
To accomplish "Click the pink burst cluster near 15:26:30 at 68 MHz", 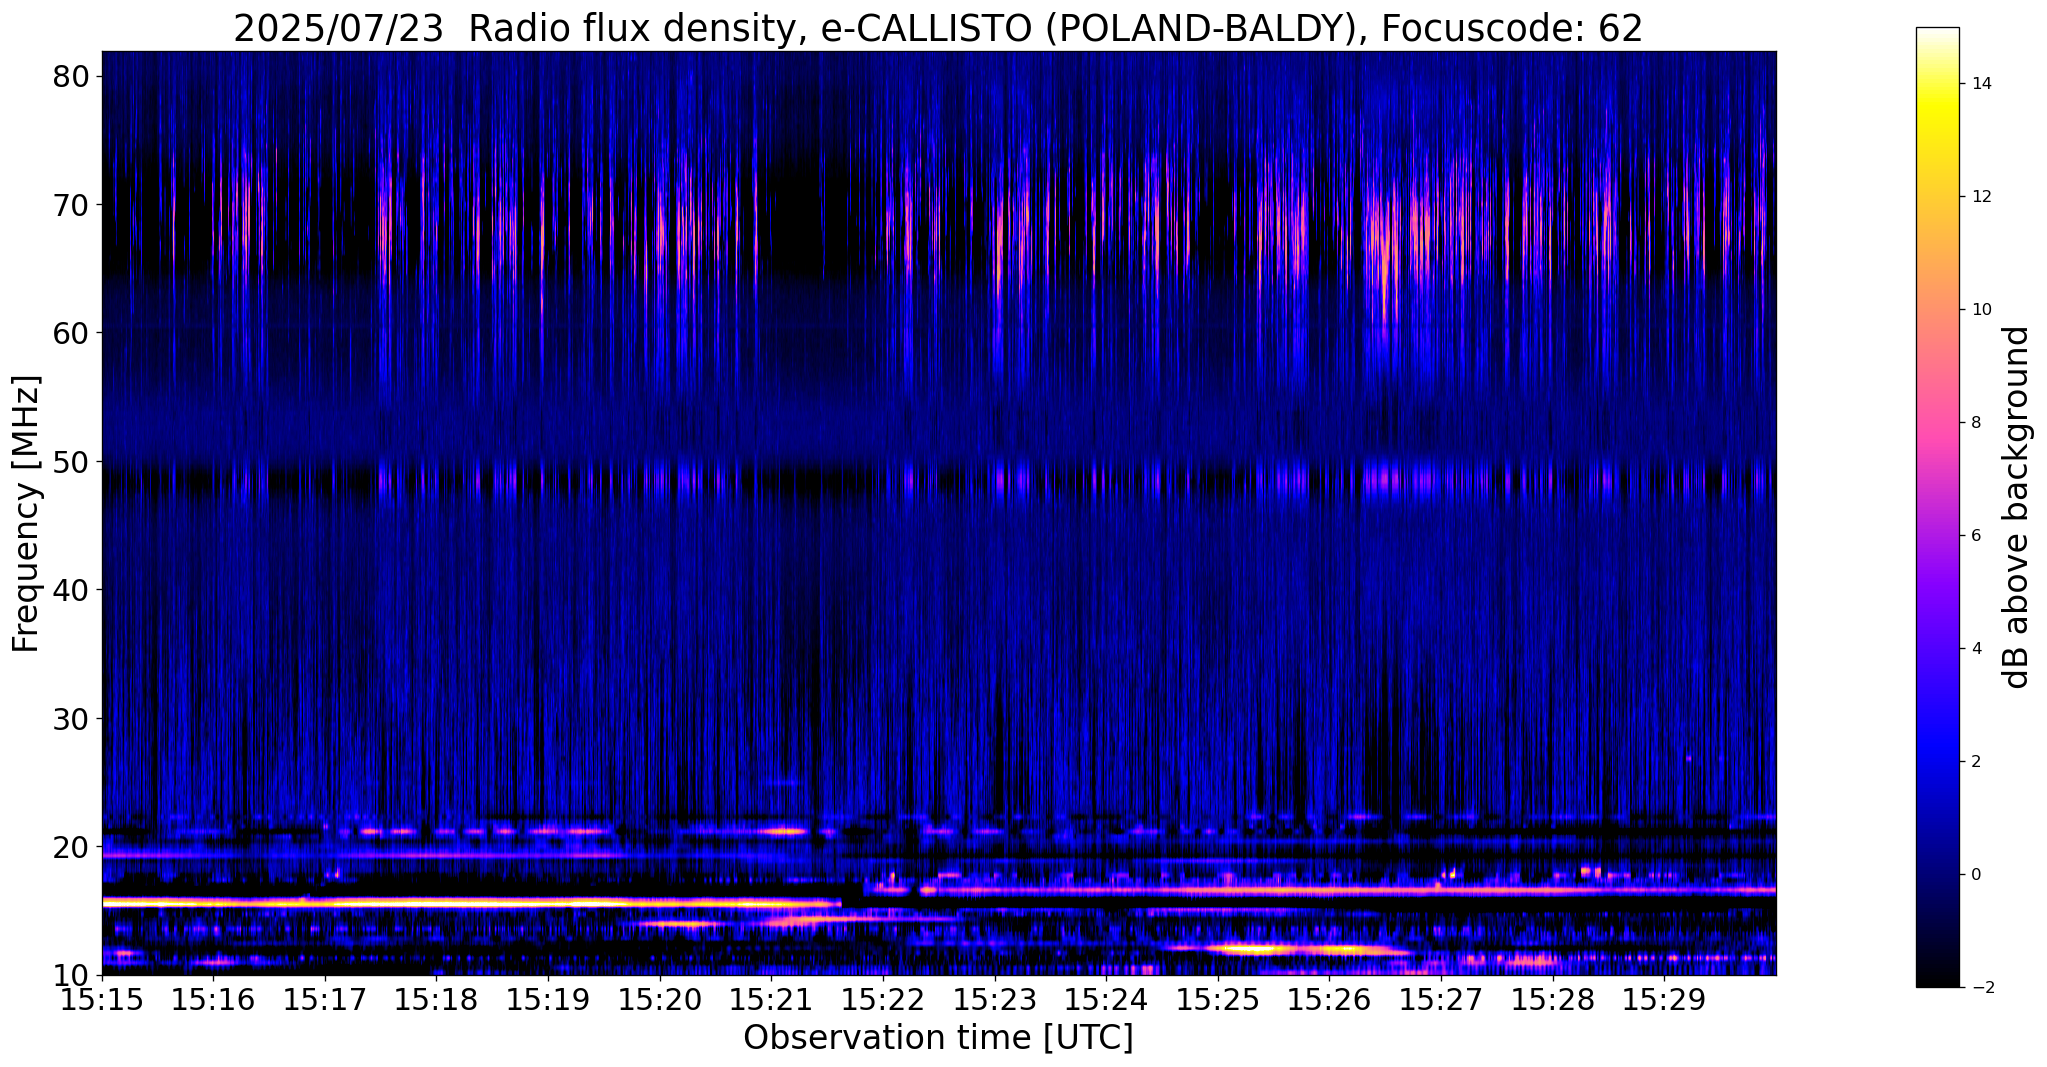I will 1400,235.
